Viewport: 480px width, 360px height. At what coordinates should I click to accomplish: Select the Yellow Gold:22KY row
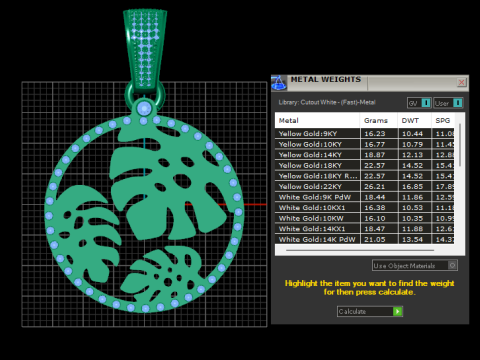[364, 186]
